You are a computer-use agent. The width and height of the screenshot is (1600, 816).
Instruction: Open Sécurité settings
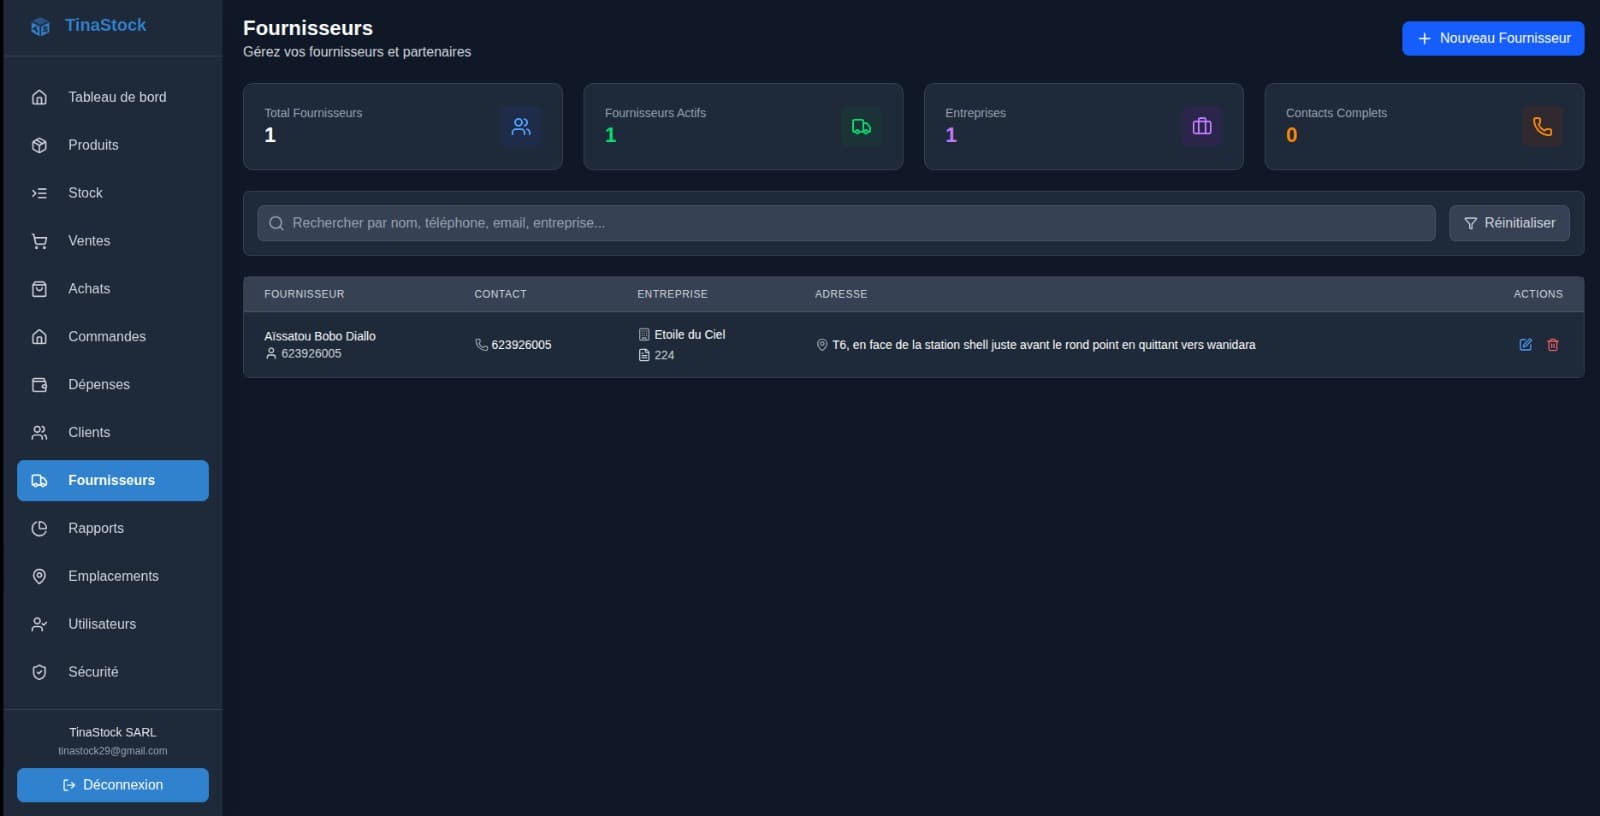113,673
